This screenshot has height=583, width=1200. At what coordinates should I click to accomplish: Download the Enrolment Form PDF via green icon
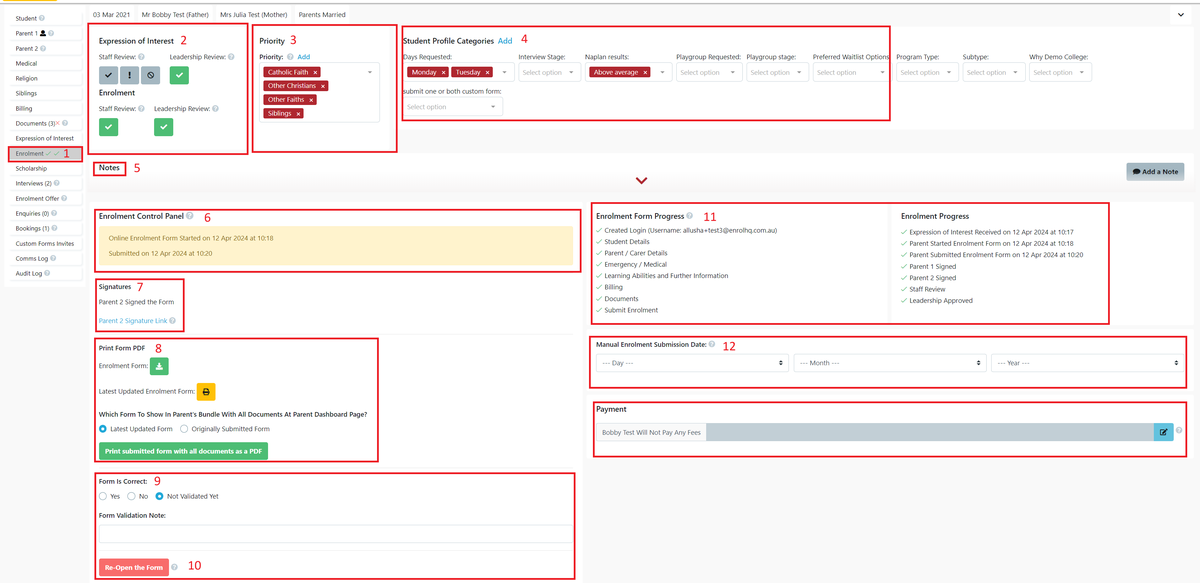coord(159,365)
